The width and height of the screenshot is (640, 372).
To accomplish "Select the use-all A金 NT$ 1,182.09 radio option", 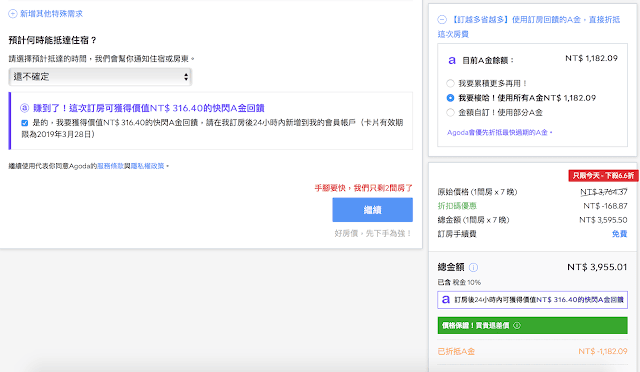I will [450, 98].
